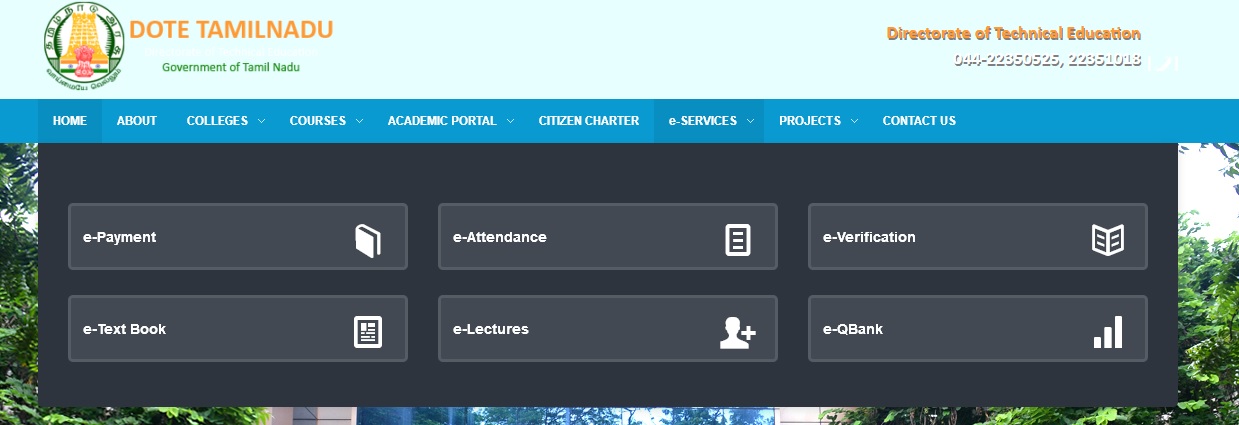
Task: Open the e-Verification service link
Action: [978, 237]
